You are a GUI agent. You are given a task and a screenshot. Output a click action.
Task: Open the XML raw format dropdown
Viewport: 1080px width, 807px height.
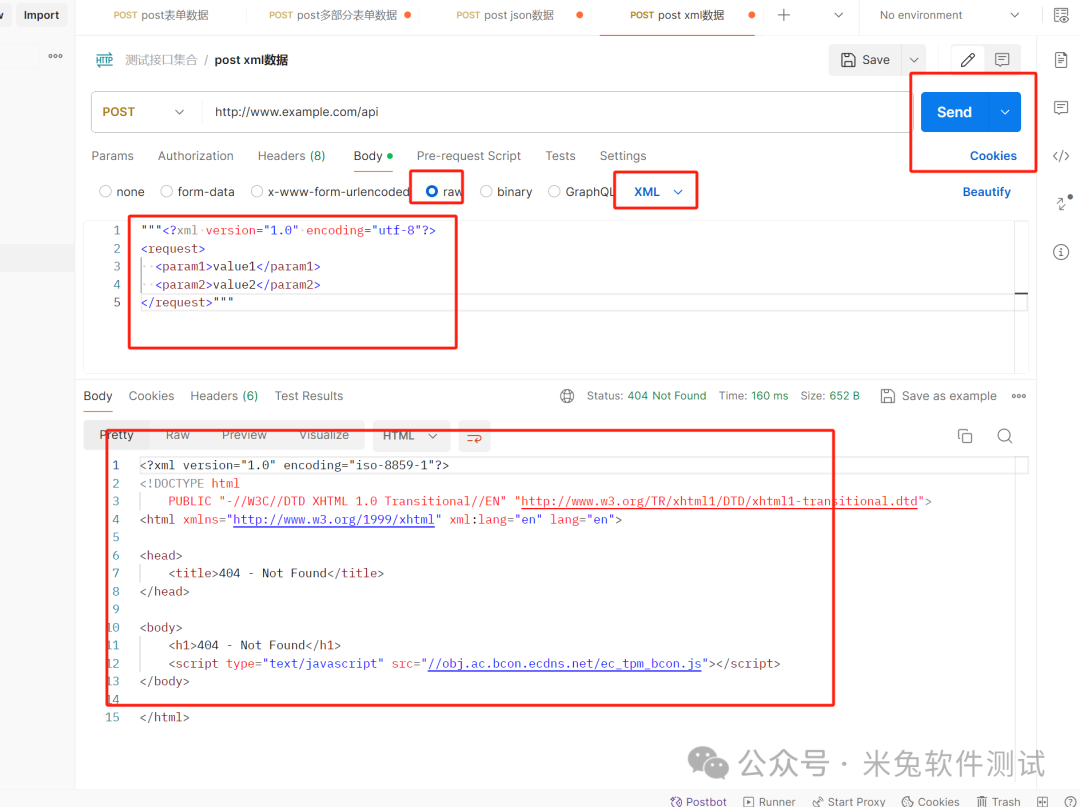tap(658, 191)
